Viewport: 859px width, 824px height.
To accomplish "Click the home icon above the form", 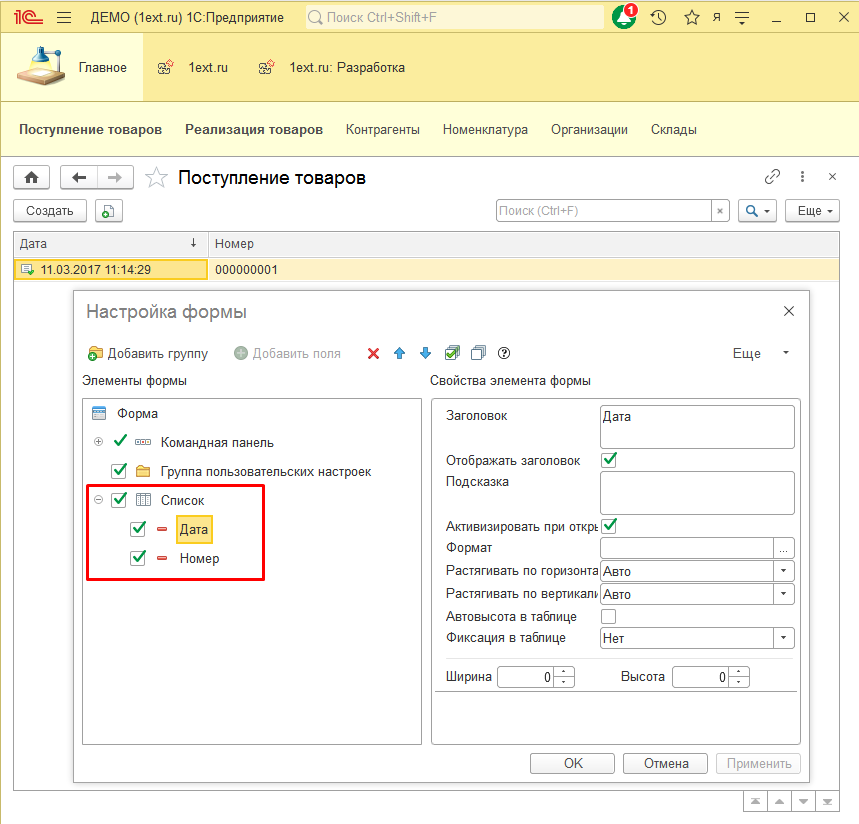I will click(31, 177).
